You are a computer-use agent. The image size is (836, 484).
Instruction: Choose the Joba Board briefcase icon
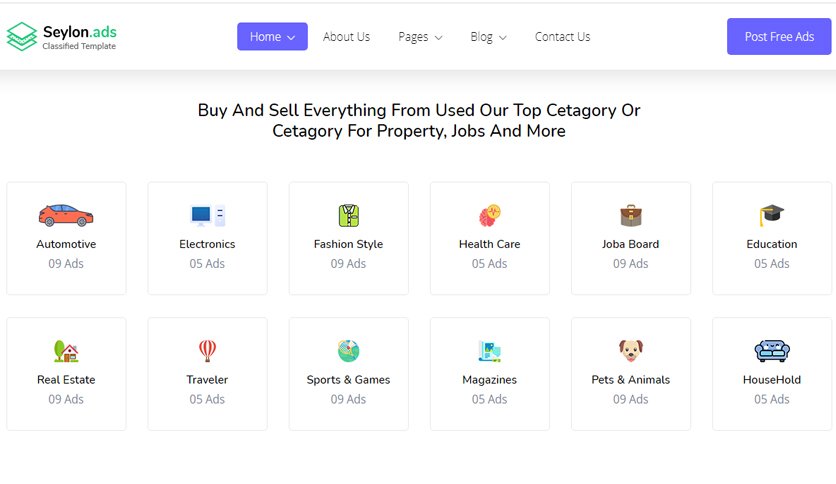pyautogui.click(x=631, y=215)
